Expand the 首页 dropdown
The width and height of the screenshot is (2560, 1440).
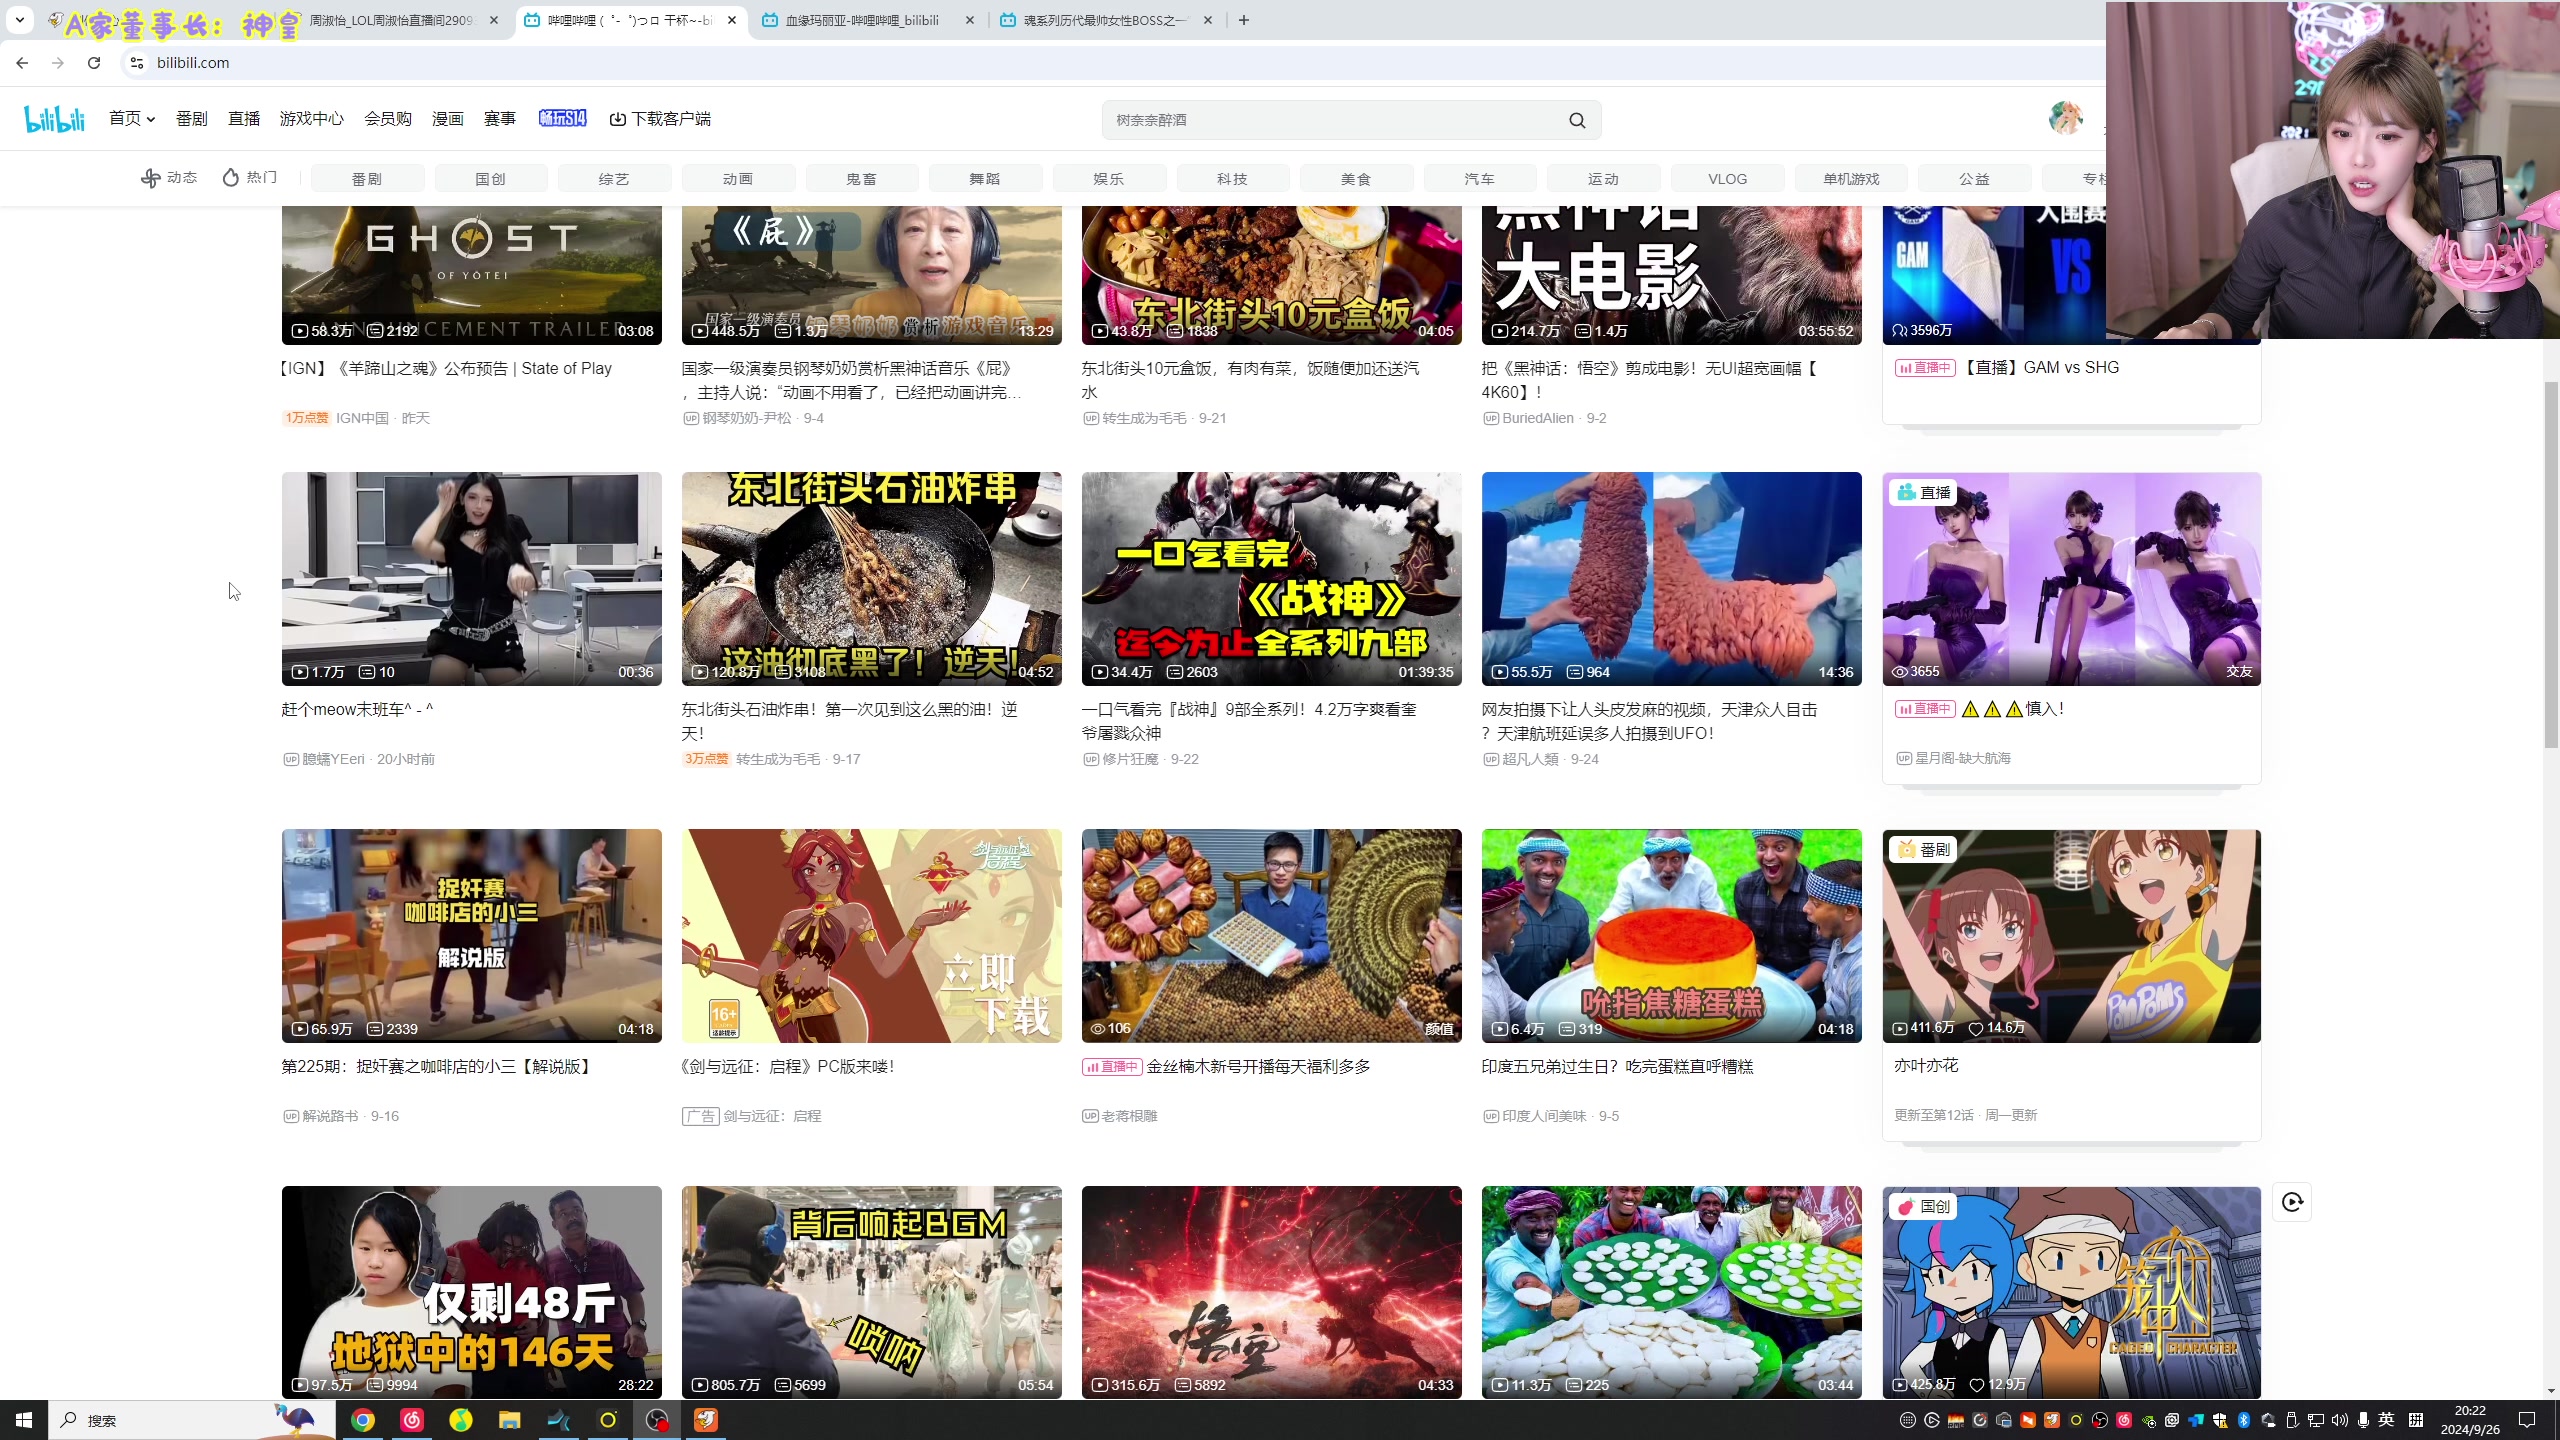coord(132,119)
